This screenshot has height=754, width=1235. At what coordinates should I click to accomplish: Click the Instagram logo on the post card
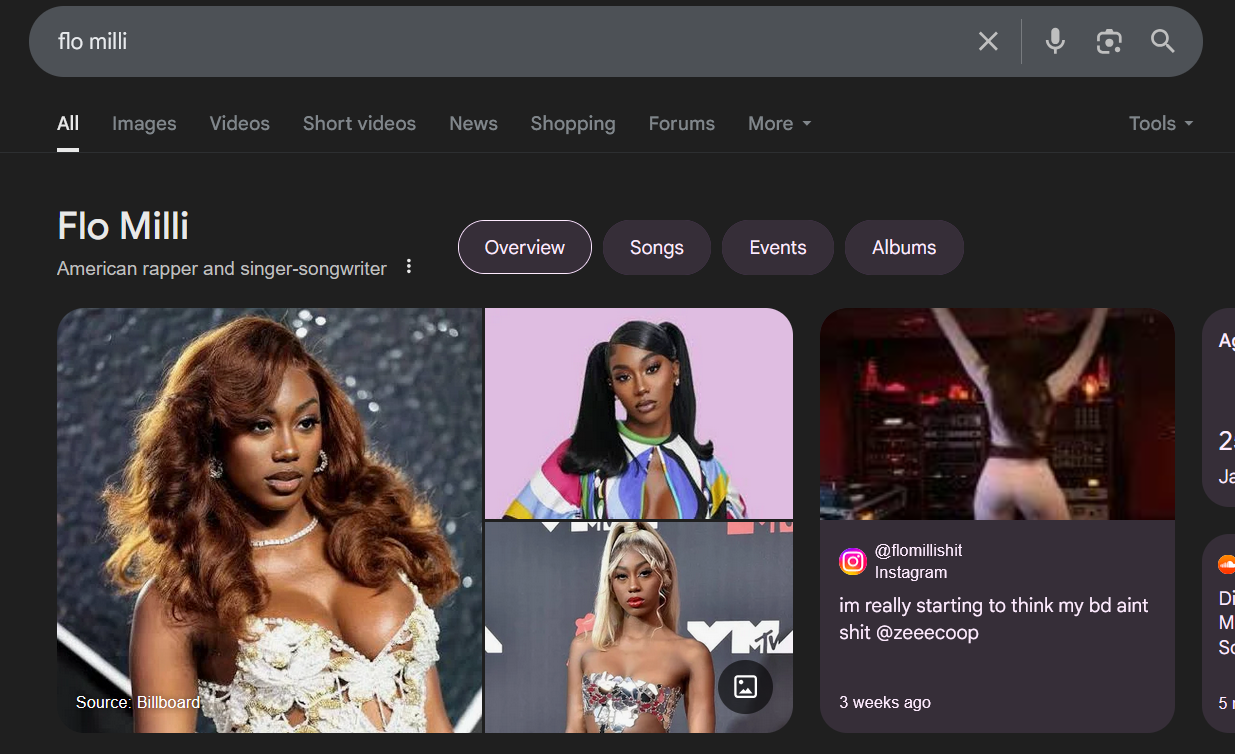[852, 562]
